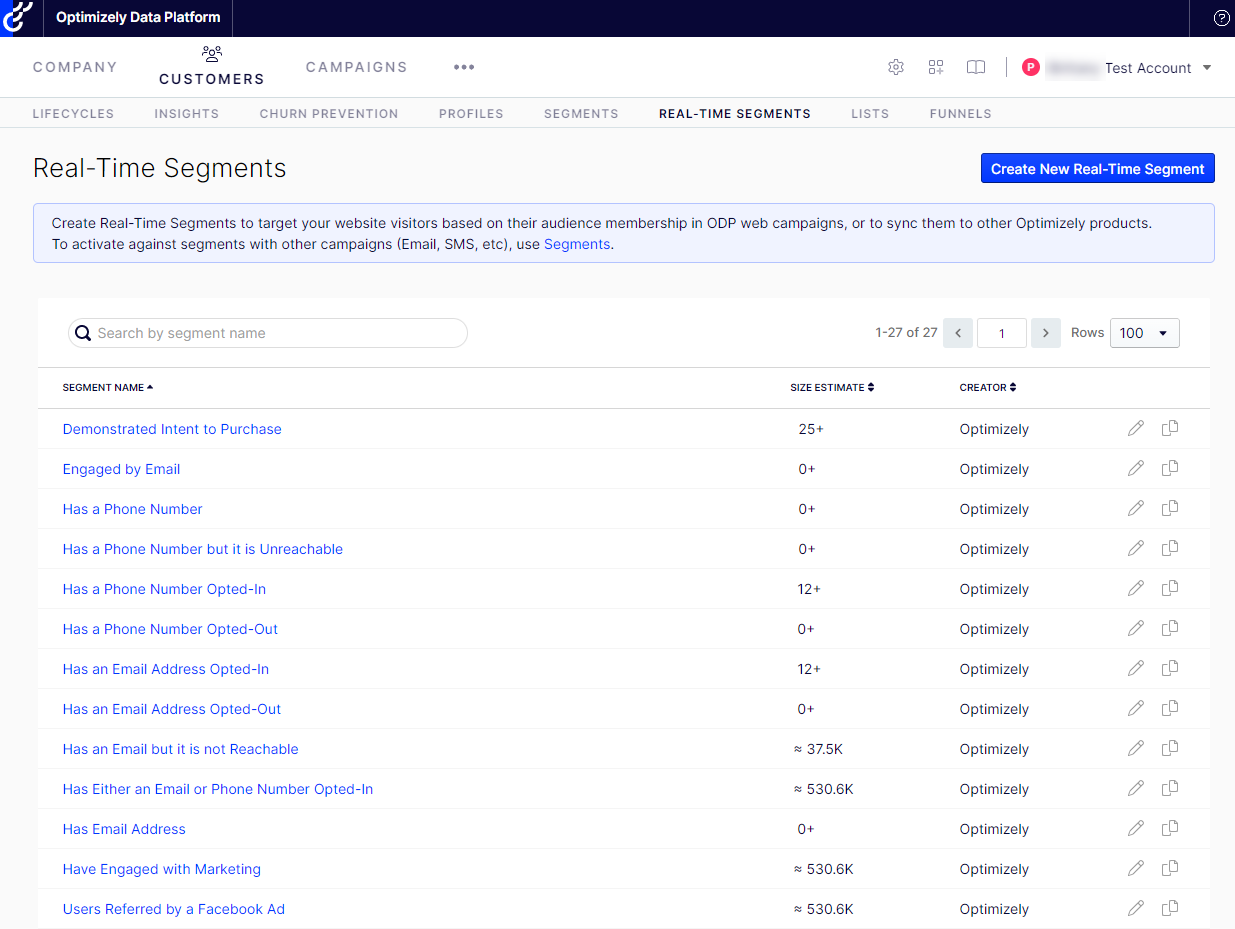Open the documentation book icon
The width and height of the screenshot is (1235, 929).
tap(976, 67)
